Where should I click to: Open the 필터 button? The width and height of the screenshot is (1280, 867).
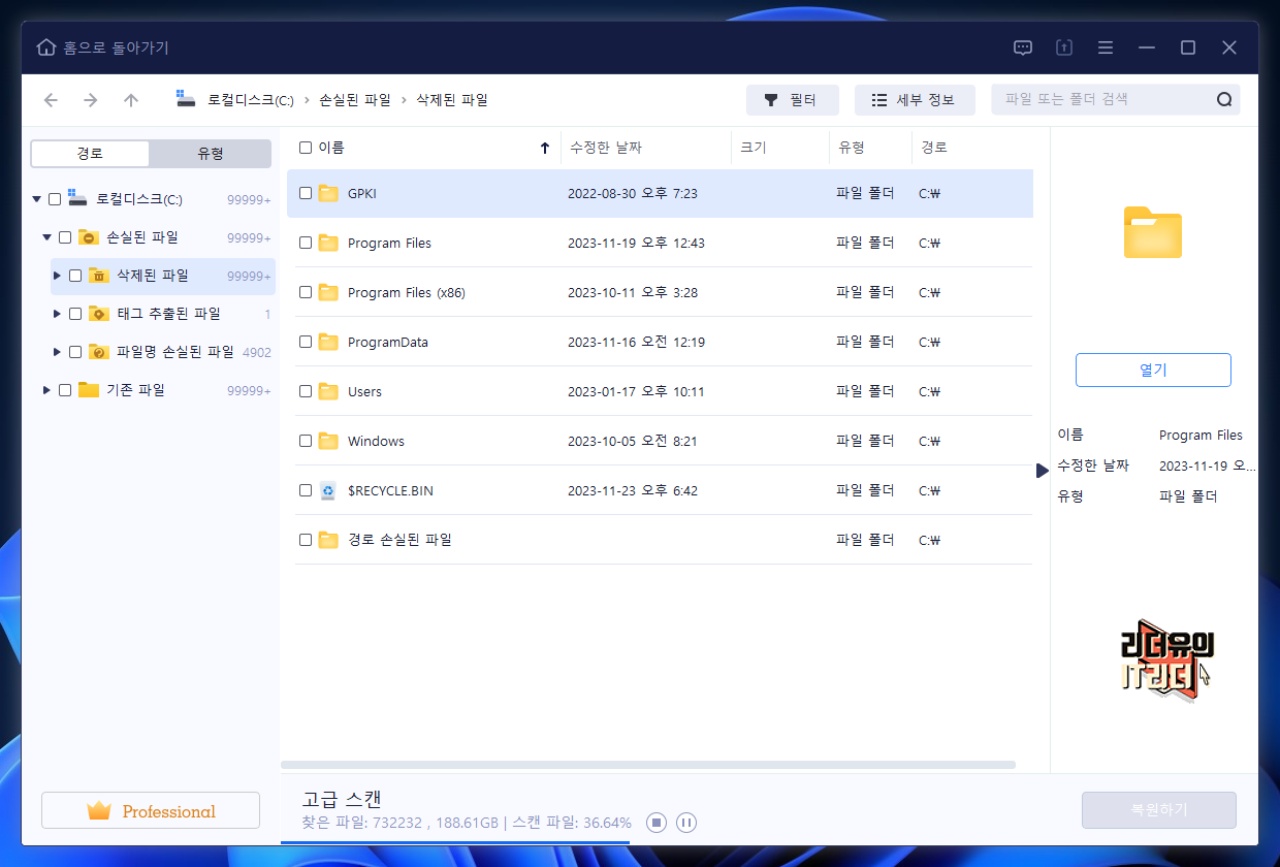(x=792, y=100)
